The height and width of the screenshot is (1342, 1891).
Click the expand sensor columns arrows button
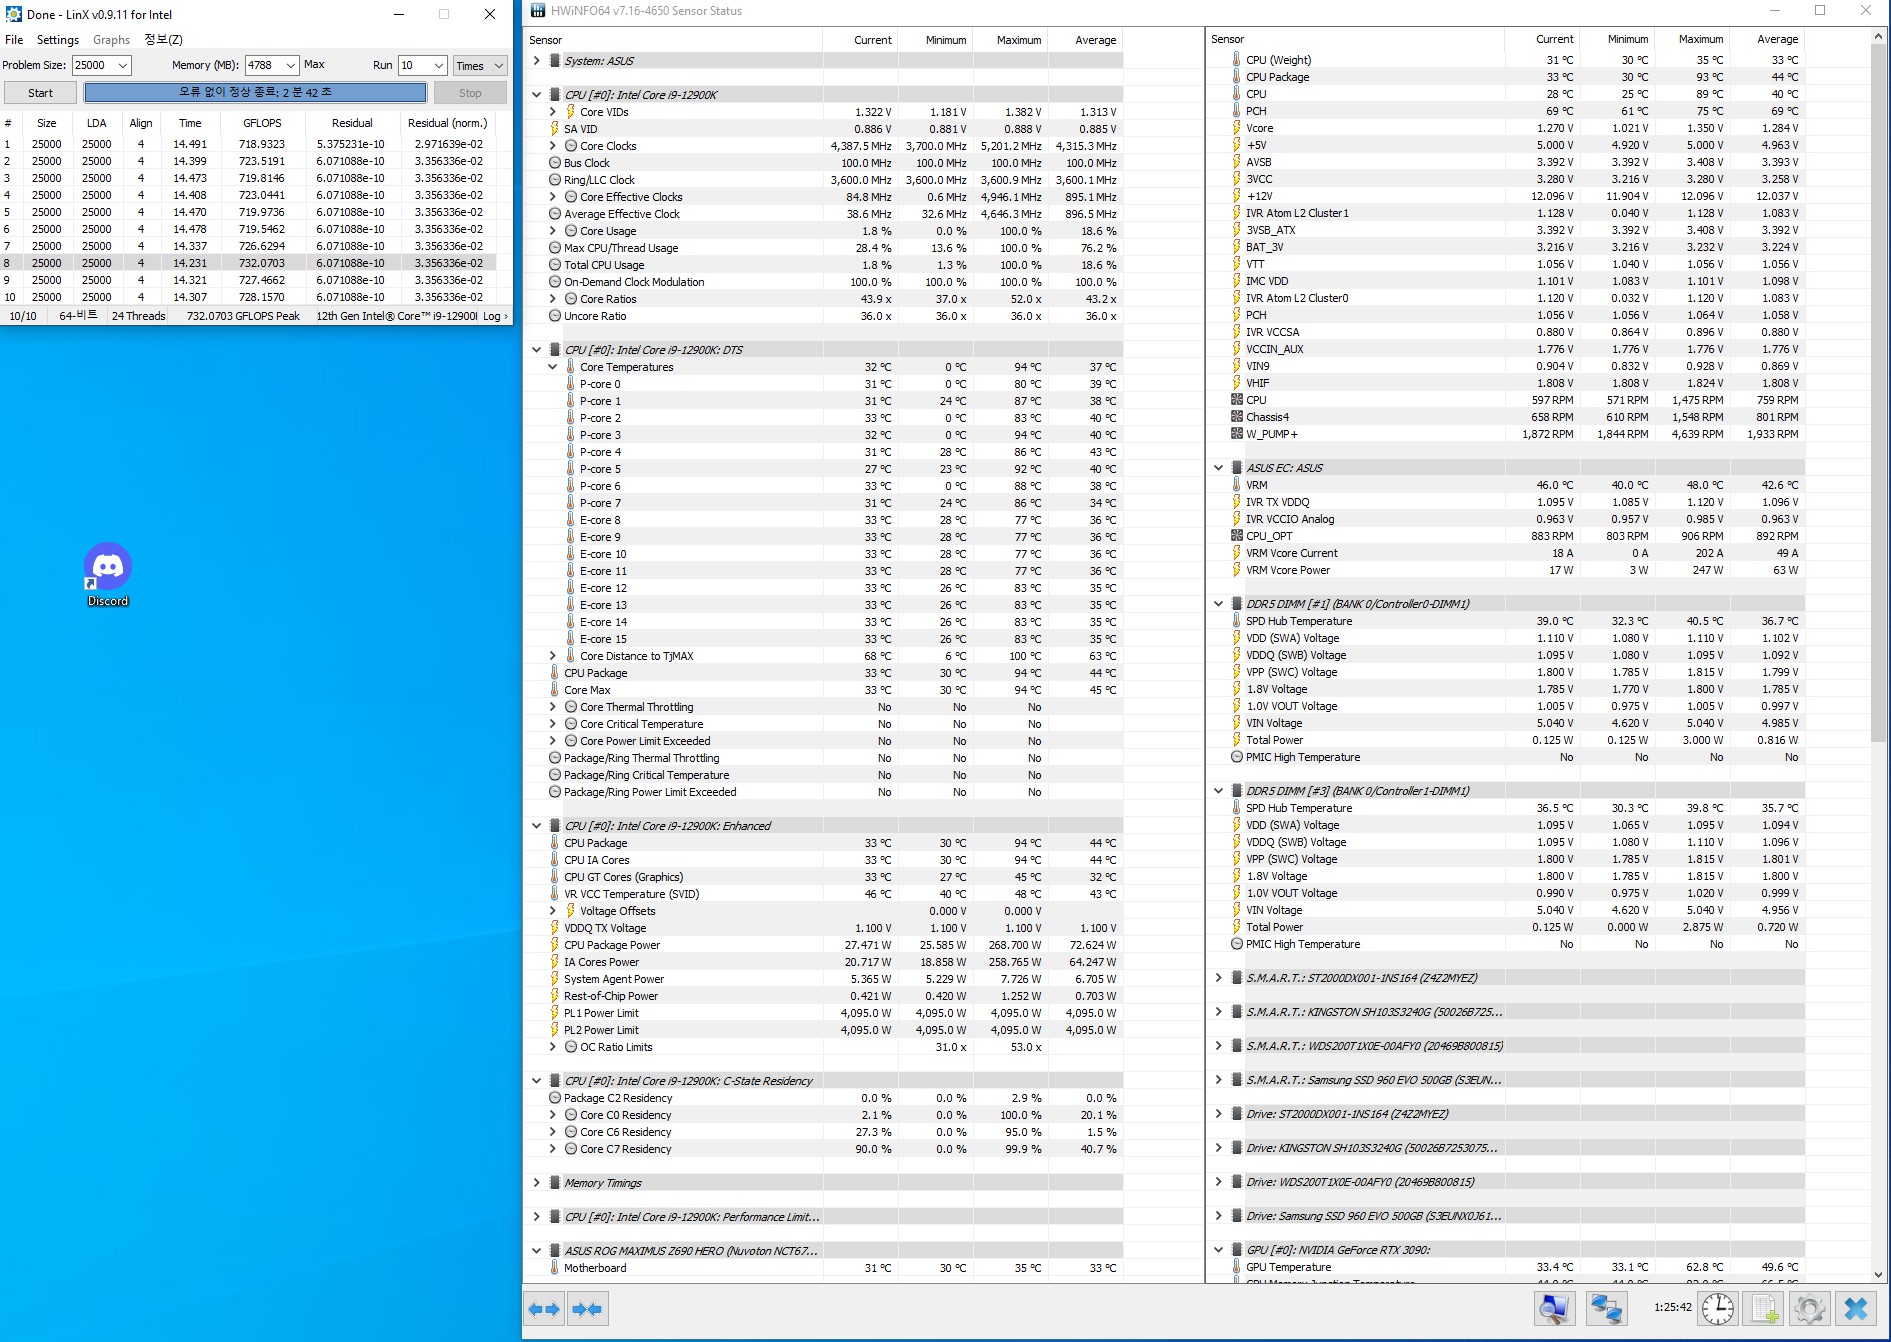[x=544, y=1309]
